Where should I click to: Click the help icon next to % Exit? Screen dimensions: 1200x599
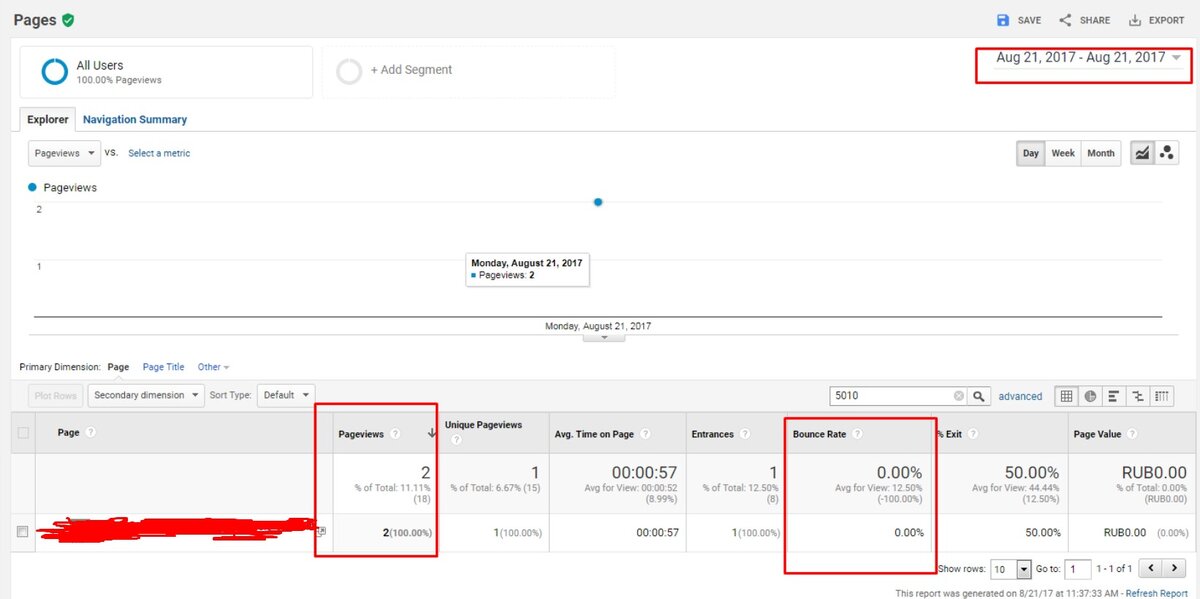click(972, 434)
